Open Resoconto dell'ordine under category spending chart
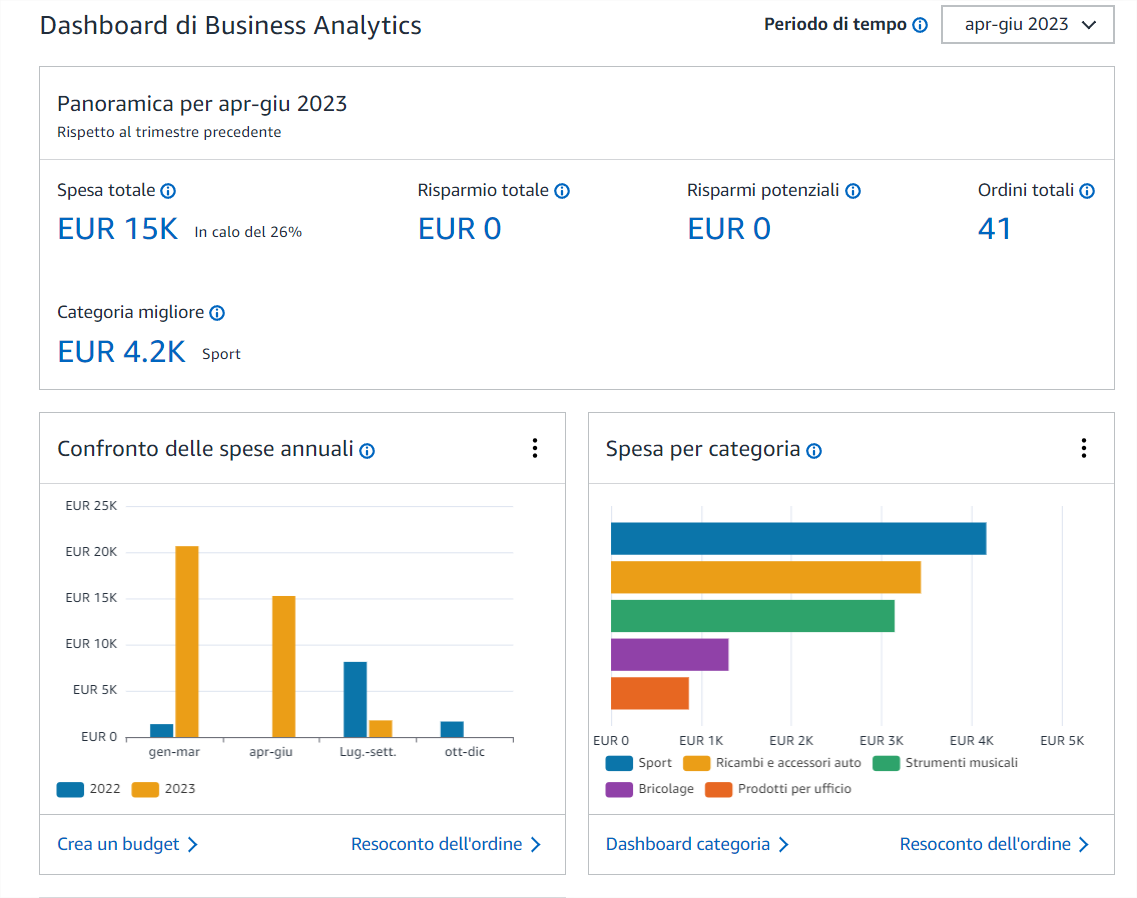1137x898 pixels. tap(994, 844)
